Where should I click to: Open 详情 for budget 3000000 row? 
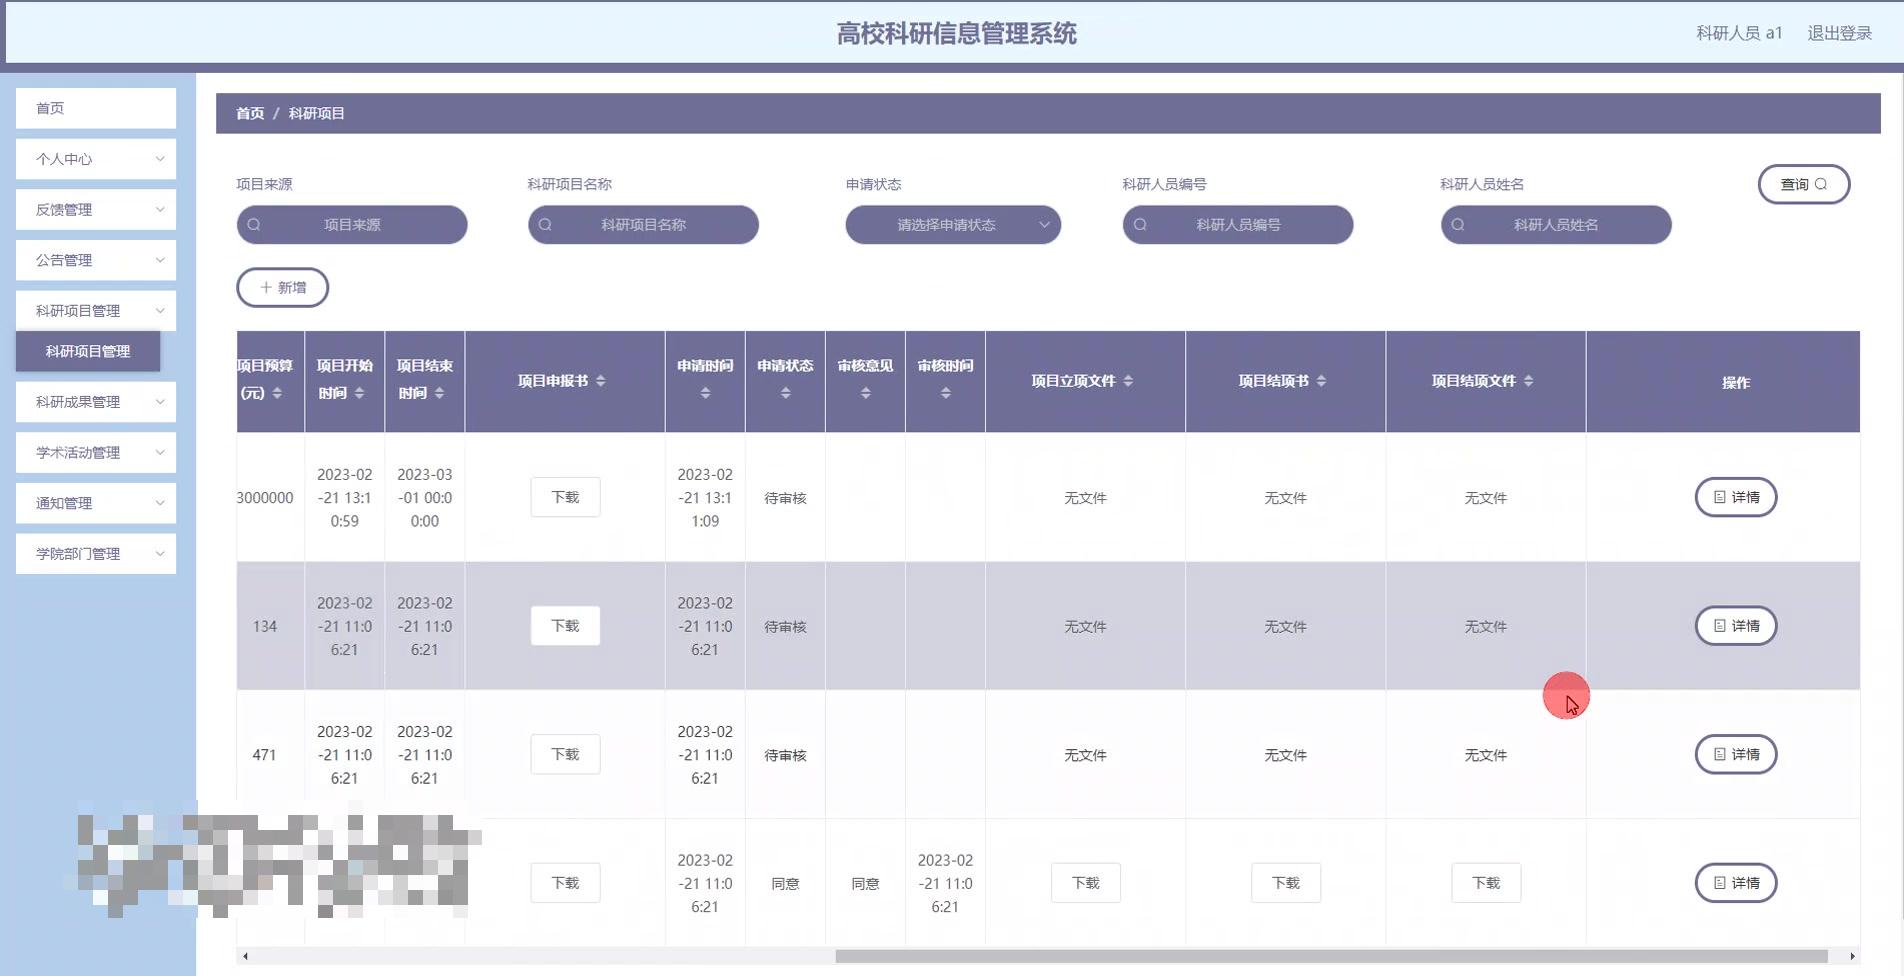[x=1736, y=497]
